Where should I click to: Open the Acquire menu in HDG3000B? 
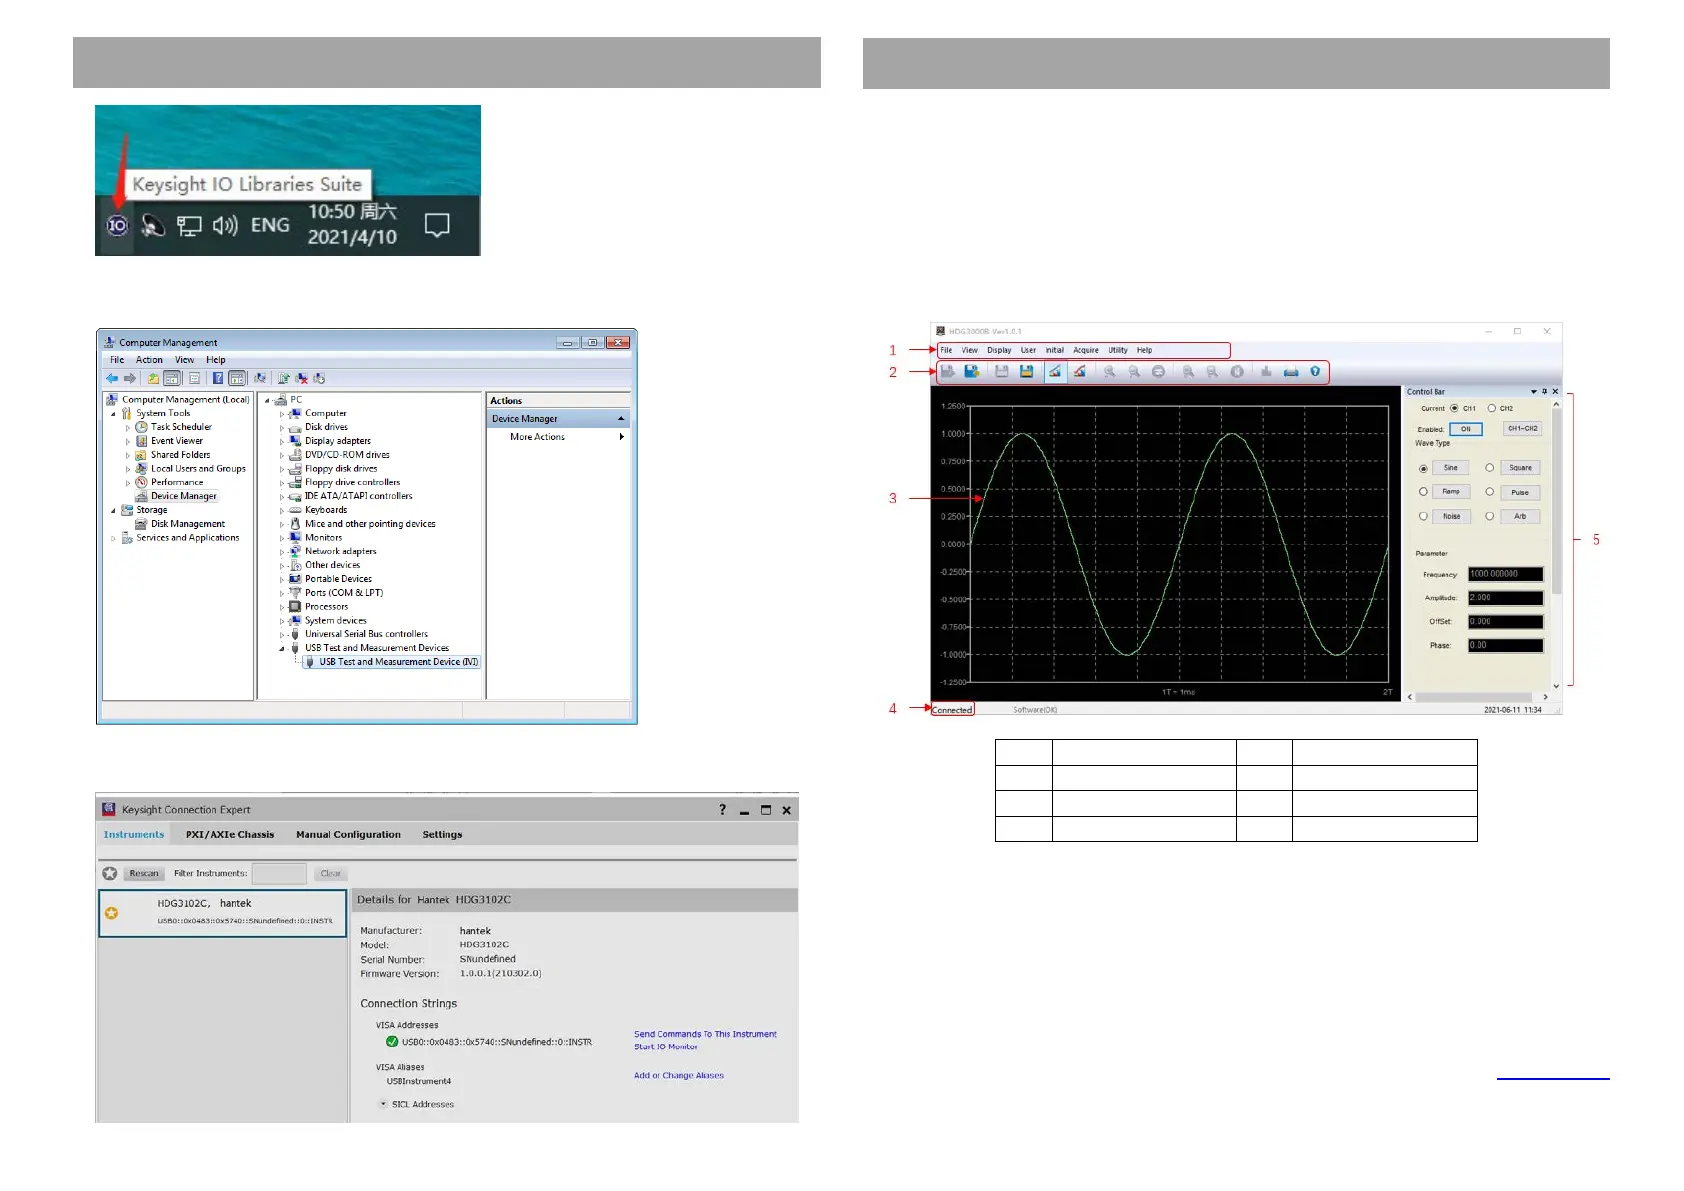[x=1086, y=350]
